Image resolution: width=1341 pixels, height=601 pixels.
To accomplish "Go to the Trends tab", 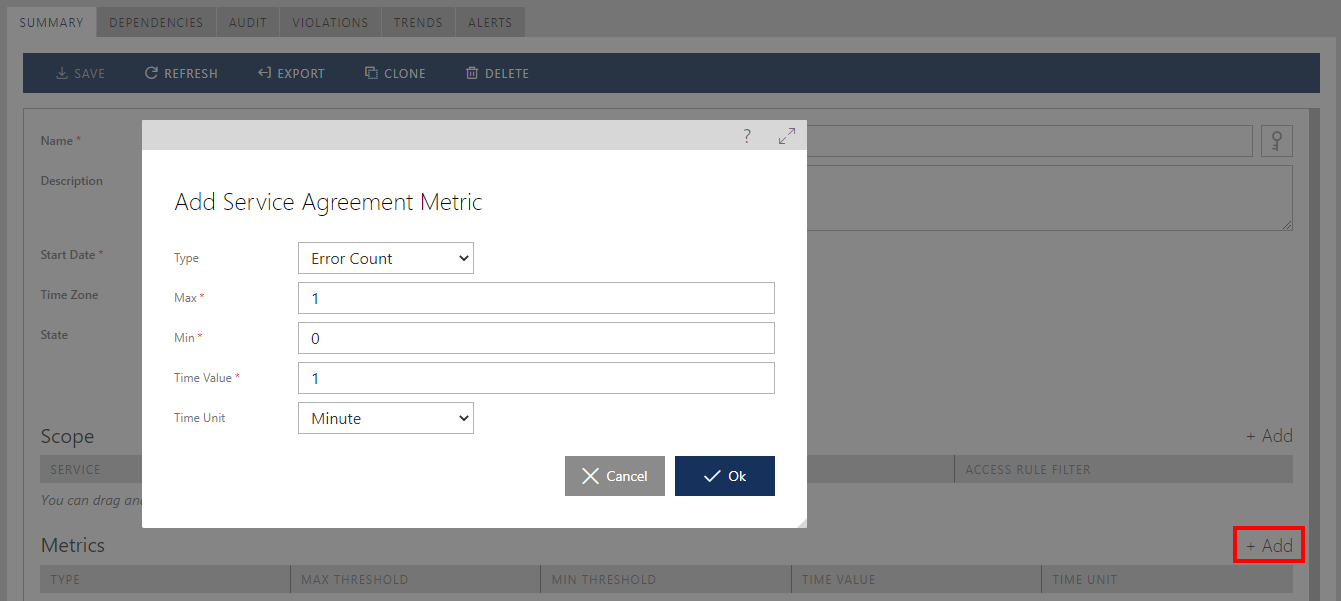I will (417, 22).
